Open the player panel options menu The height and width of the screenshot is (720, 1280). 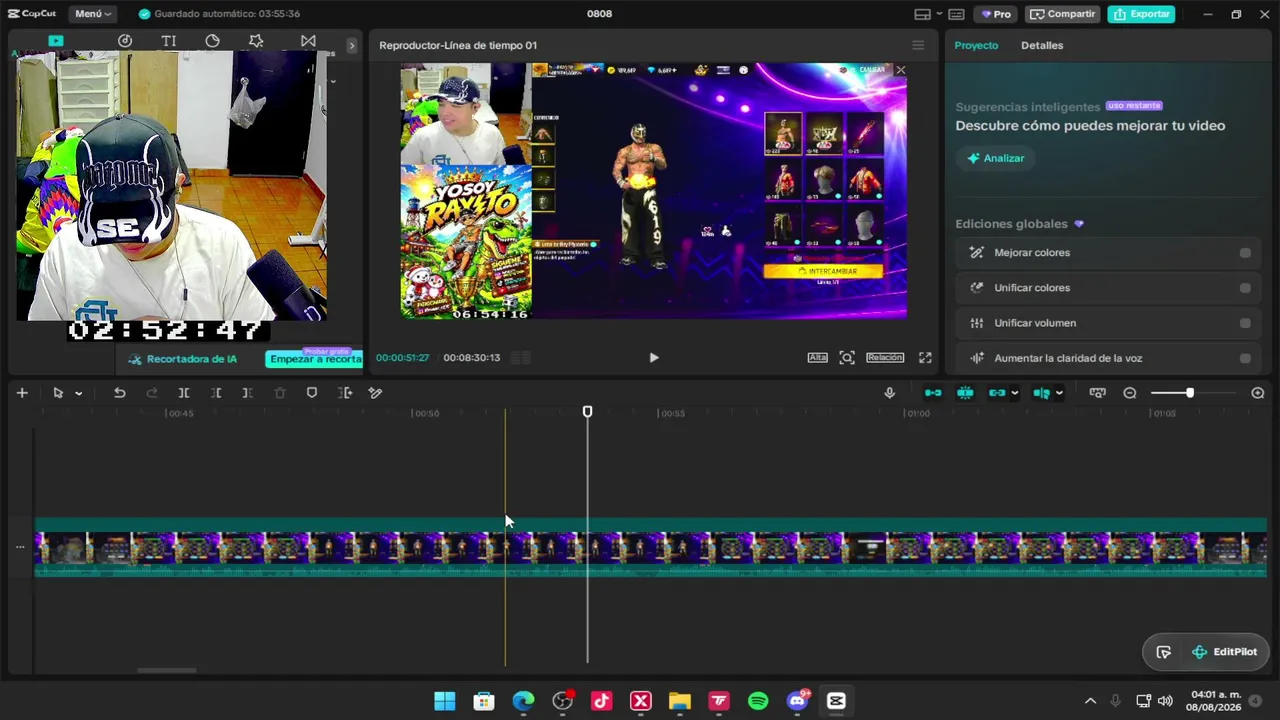pos(918,45)
